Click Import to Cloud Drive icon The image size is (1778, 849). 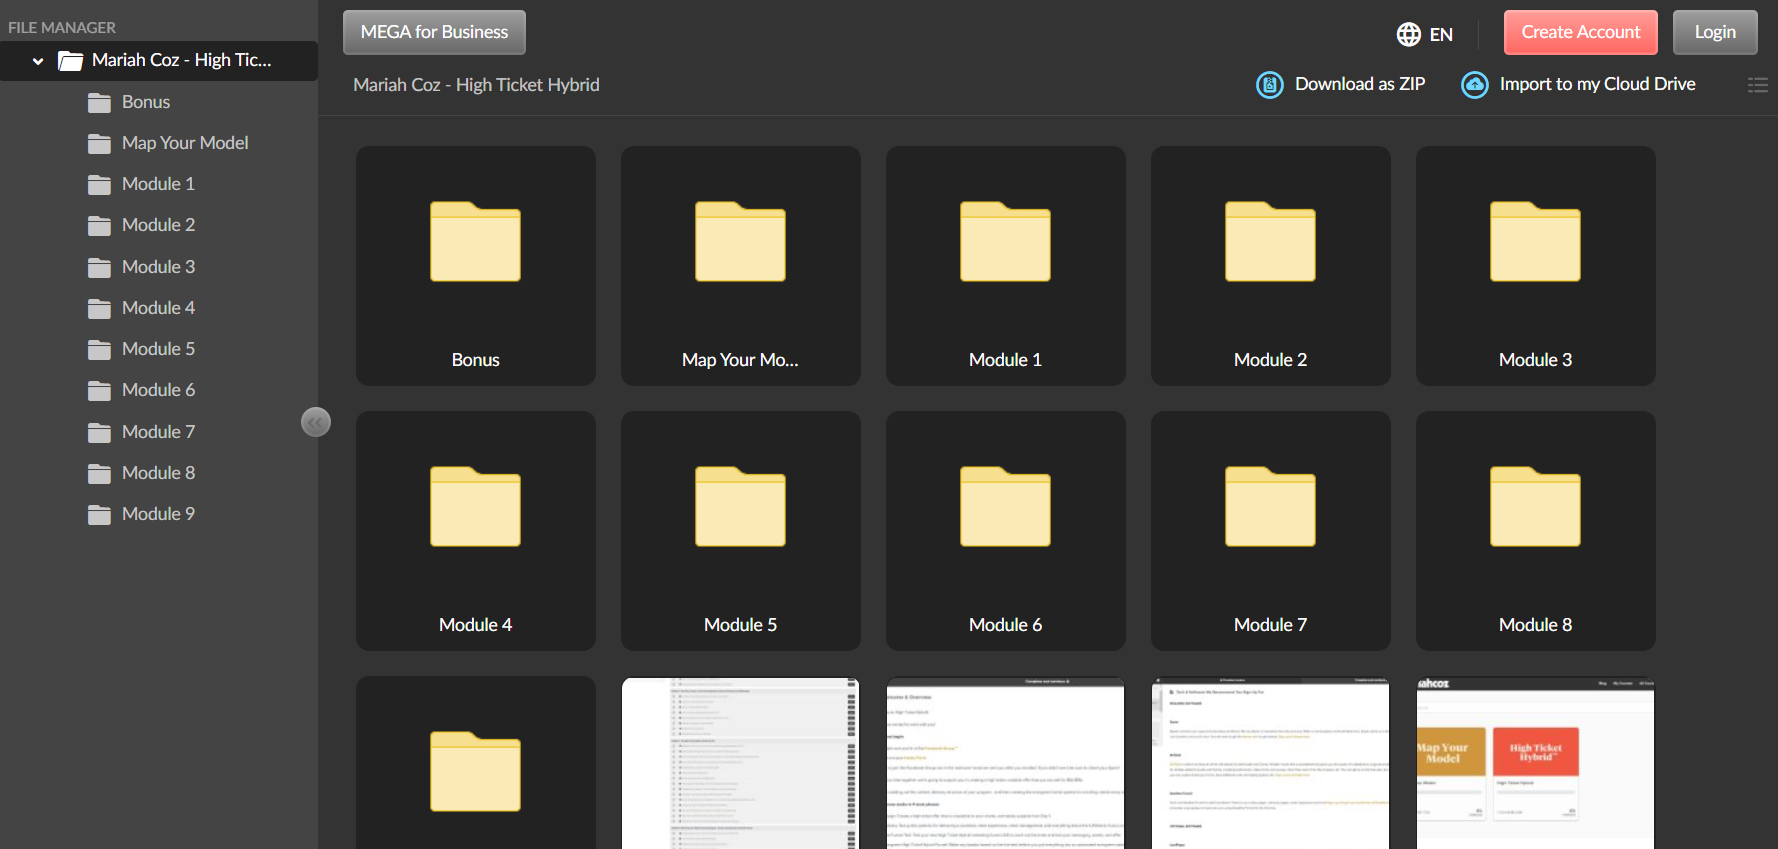(1475, 85)
